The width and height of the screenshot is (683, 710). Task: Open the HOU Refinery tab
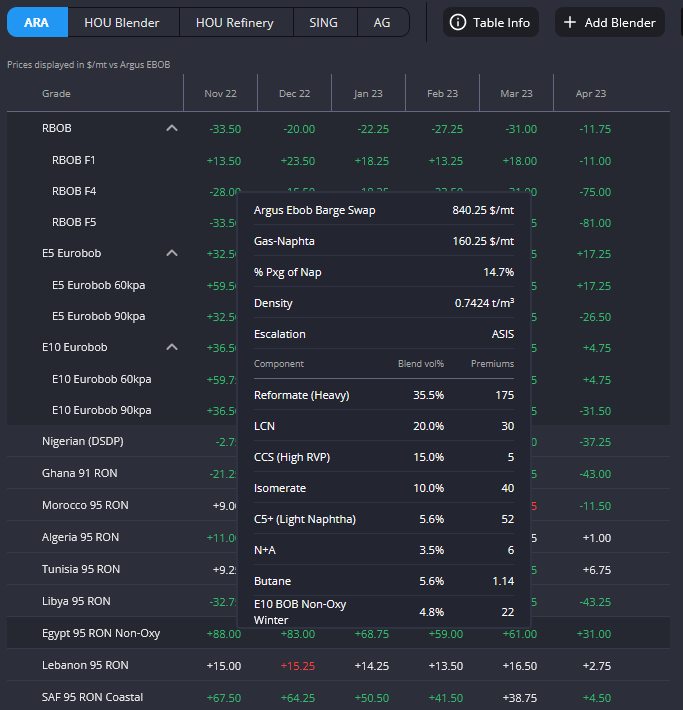[236, 22]
